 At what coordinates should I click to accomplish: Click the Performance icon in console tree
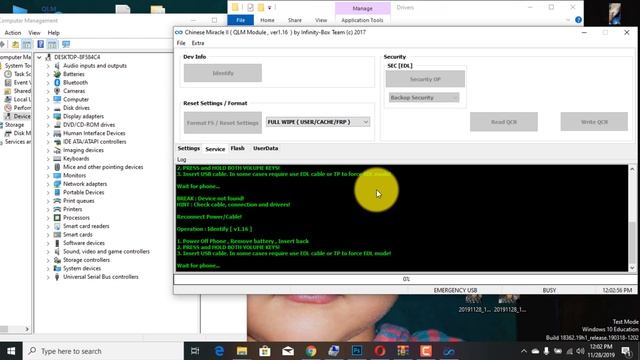coord(8,108)
